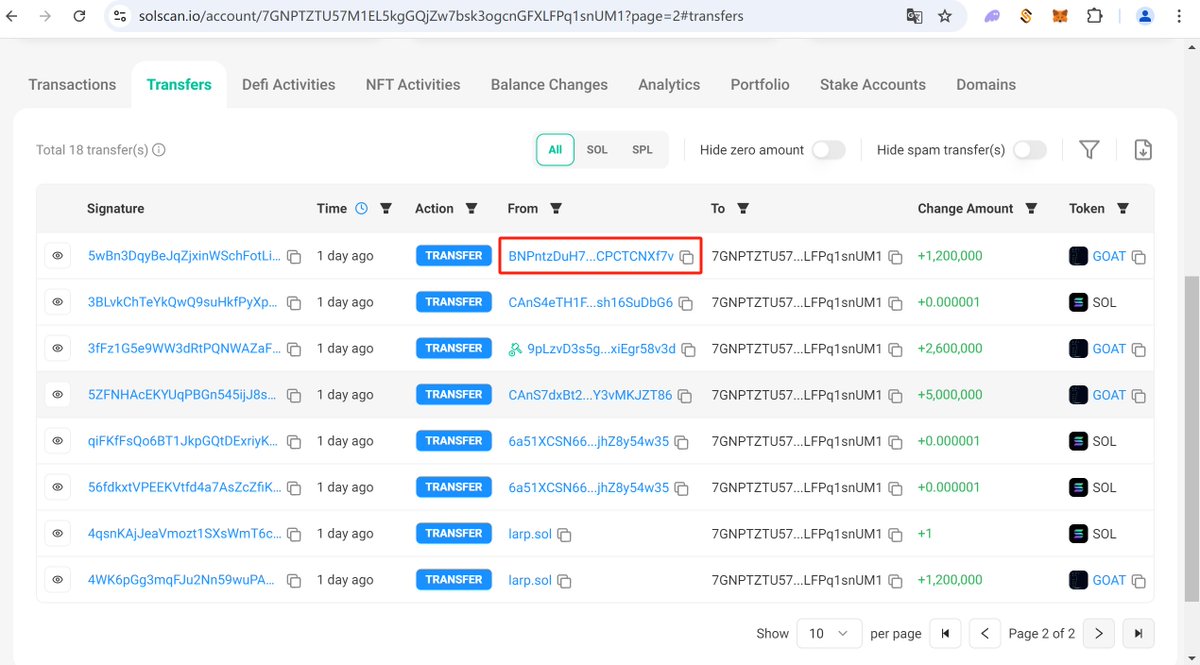Viewport: 1200px width, 665px height.
Task: Copy the To address in the 5wBn3Dqy row
Action: (x=896, y=257)
